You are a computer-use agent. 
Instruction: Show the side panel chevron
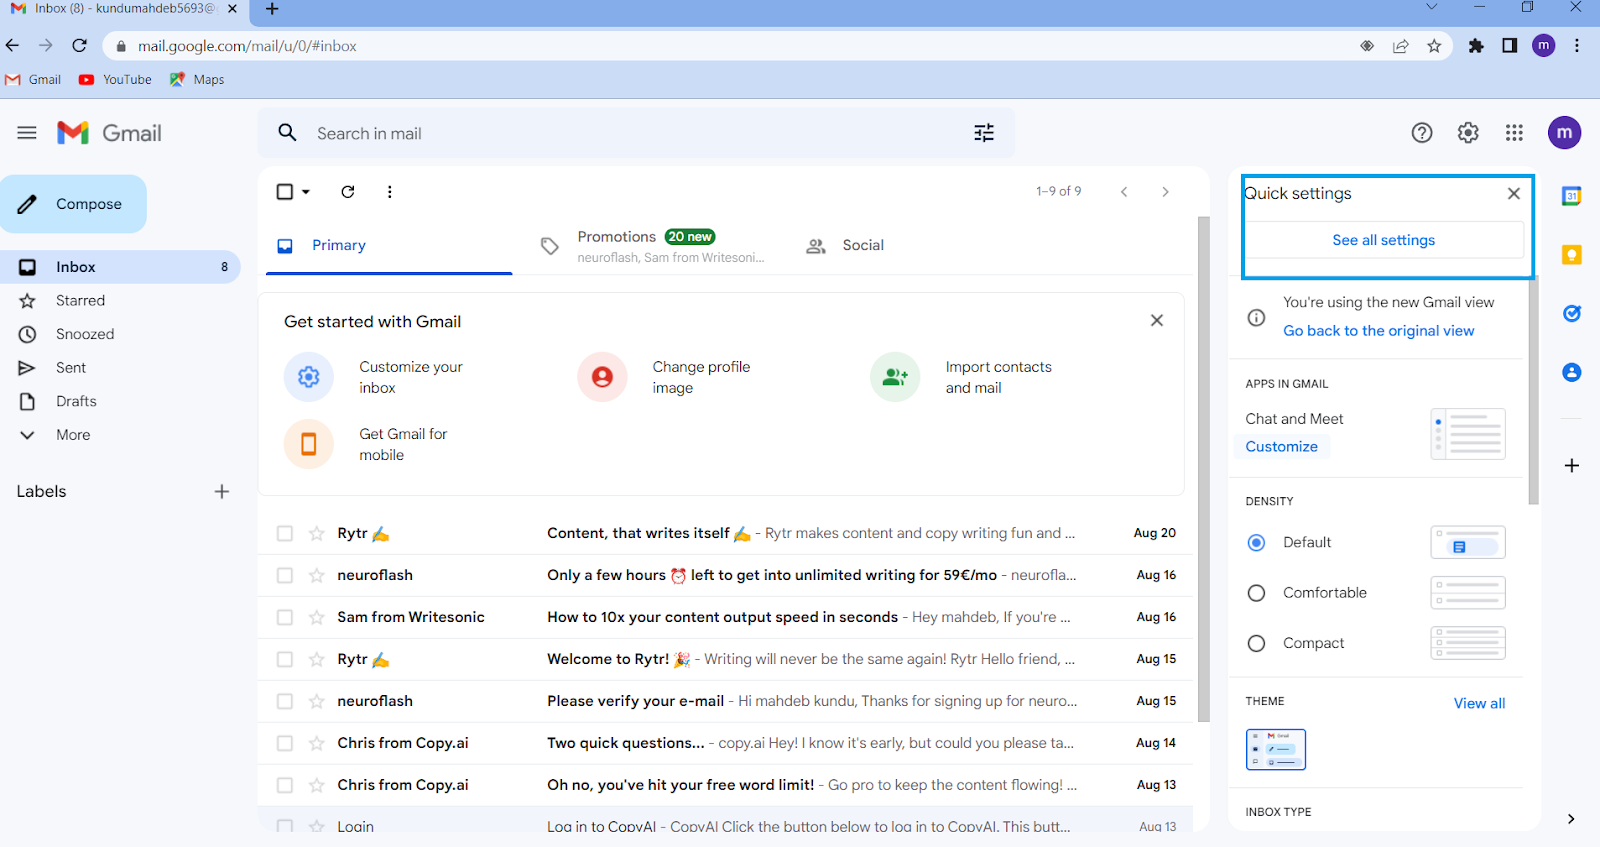[1571, 819]
